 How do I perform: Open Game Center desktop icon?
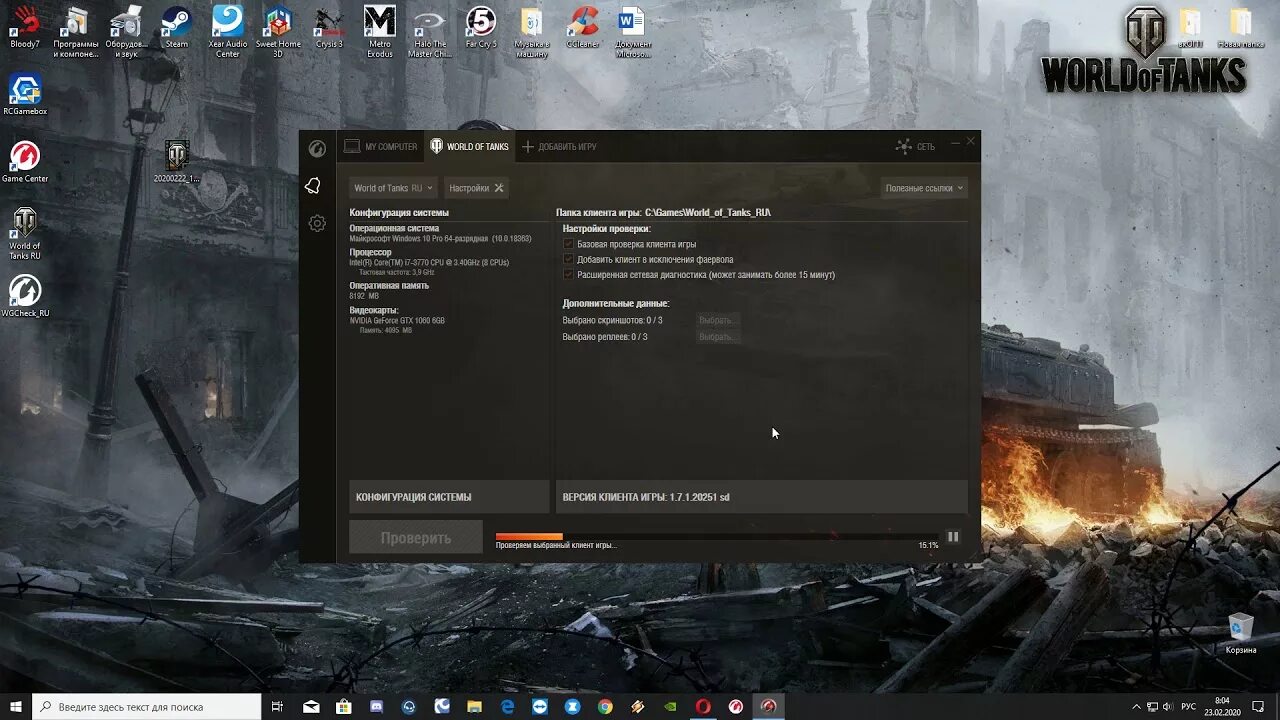(x=25, y=162)
